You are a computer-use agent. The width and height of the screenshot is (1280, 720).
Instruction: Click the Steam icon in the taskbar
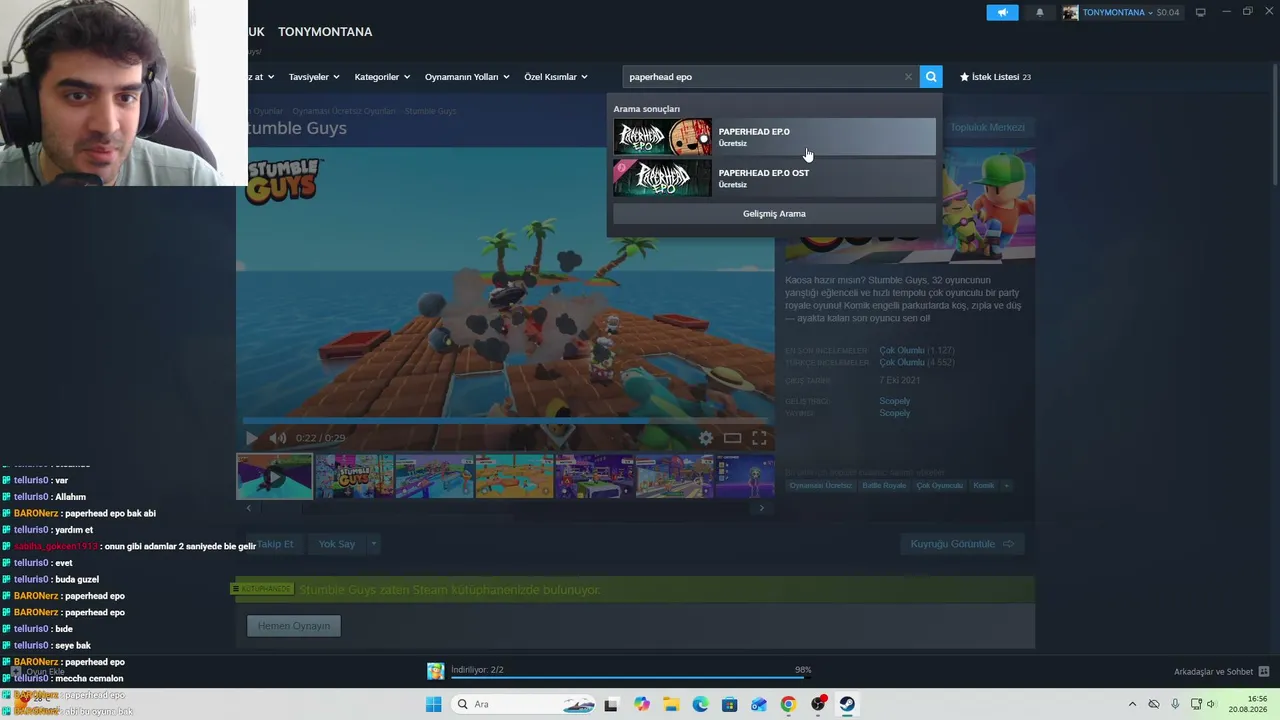847,704
